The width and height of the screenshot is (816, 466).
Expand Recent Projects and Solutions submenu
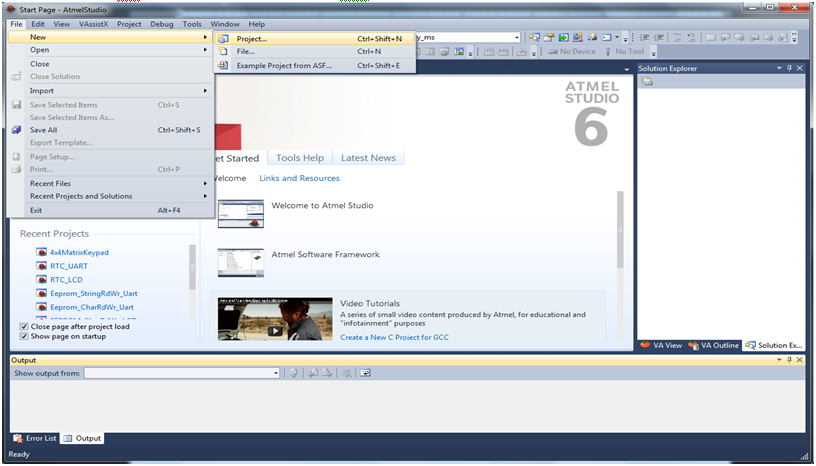click(110, 196)
